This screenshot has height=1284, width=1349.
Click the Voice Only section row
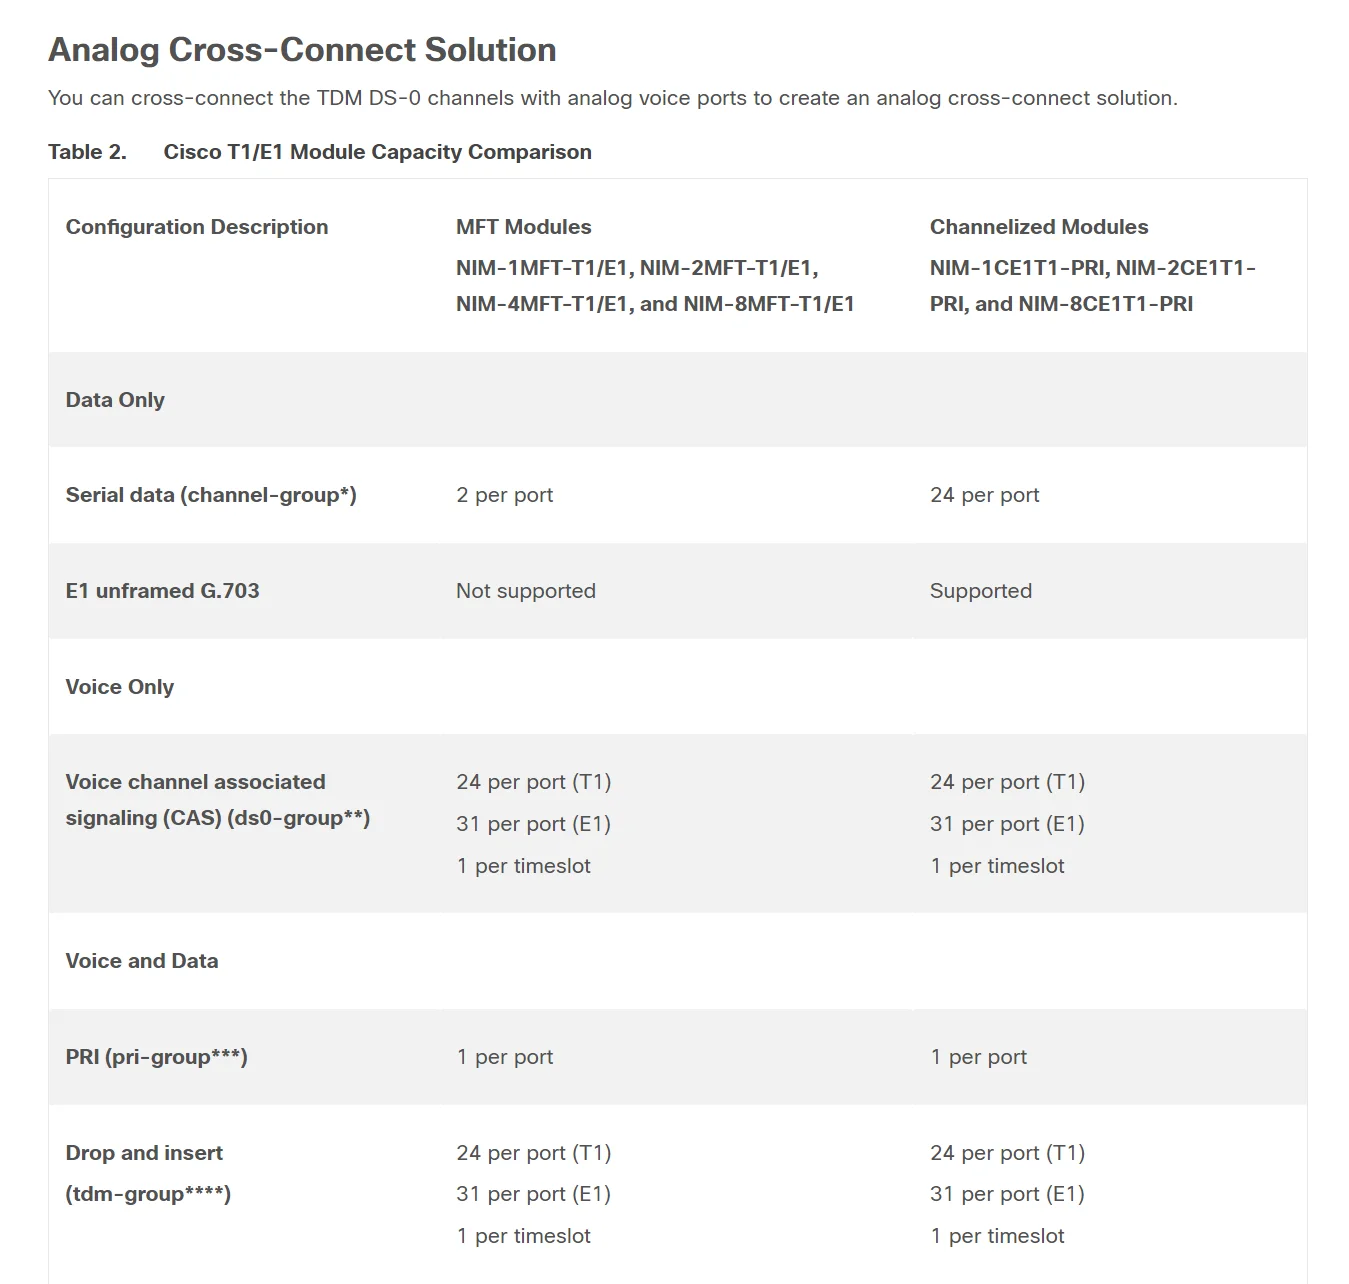677,687
